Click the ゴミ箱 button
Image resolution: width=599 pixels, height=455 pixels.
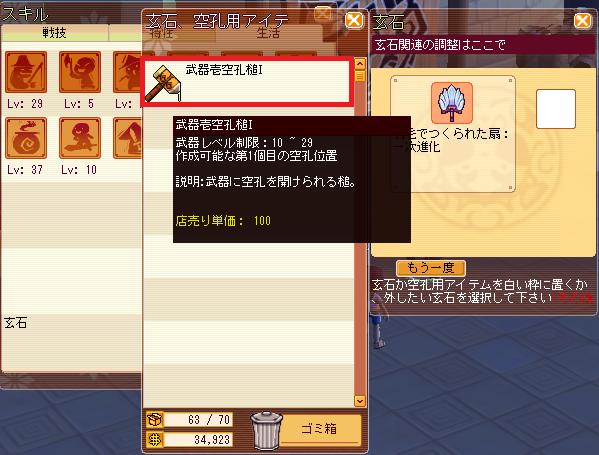click(320, 429)
